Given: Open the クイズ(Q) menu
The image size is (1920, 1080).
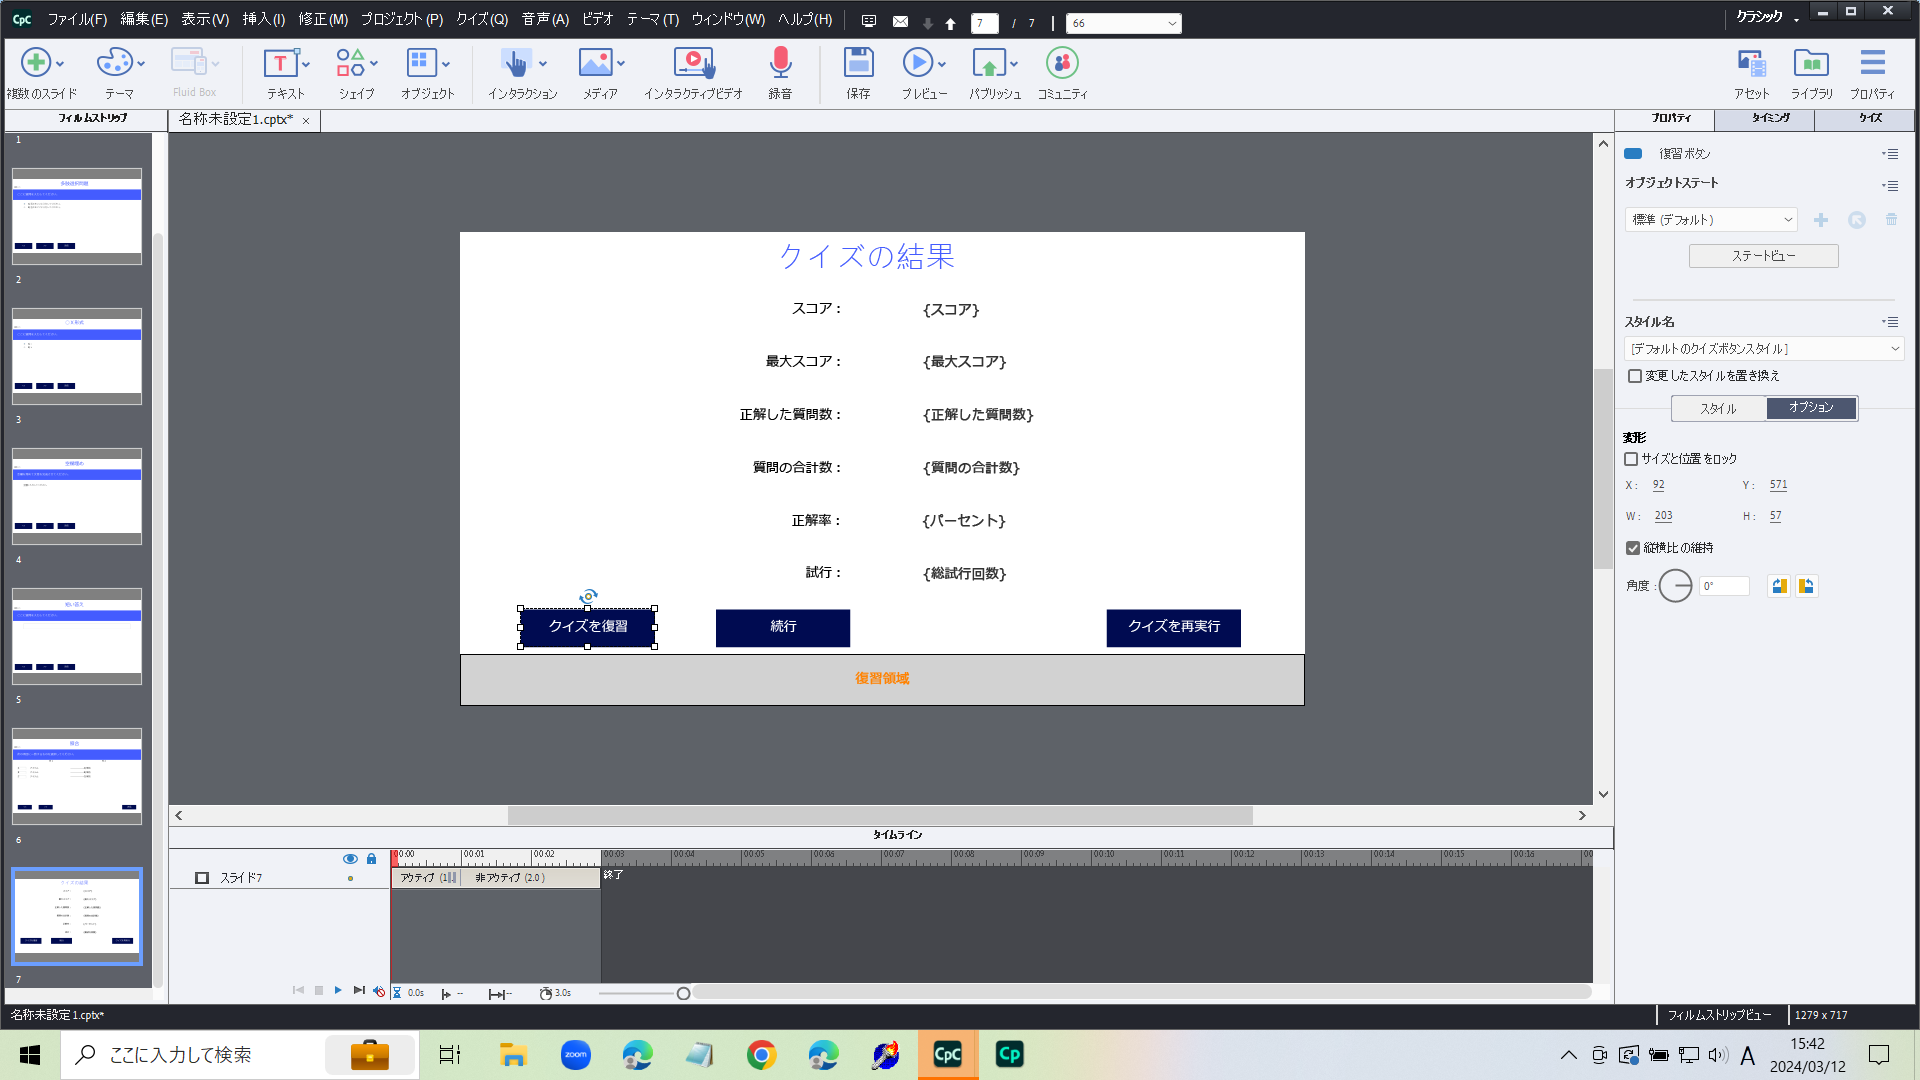Looking at the screenshot, I should point(481,18).
